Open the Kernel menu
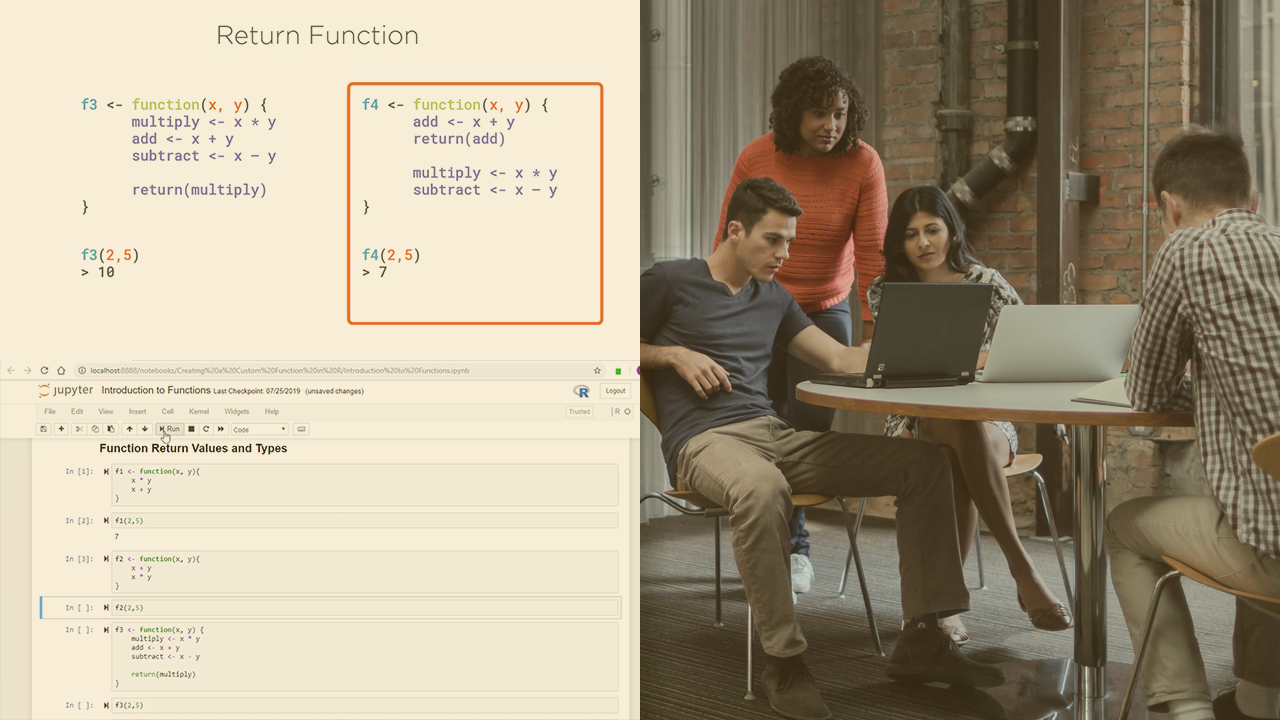Screen dimensions: 1280x720 click(199, 411)
